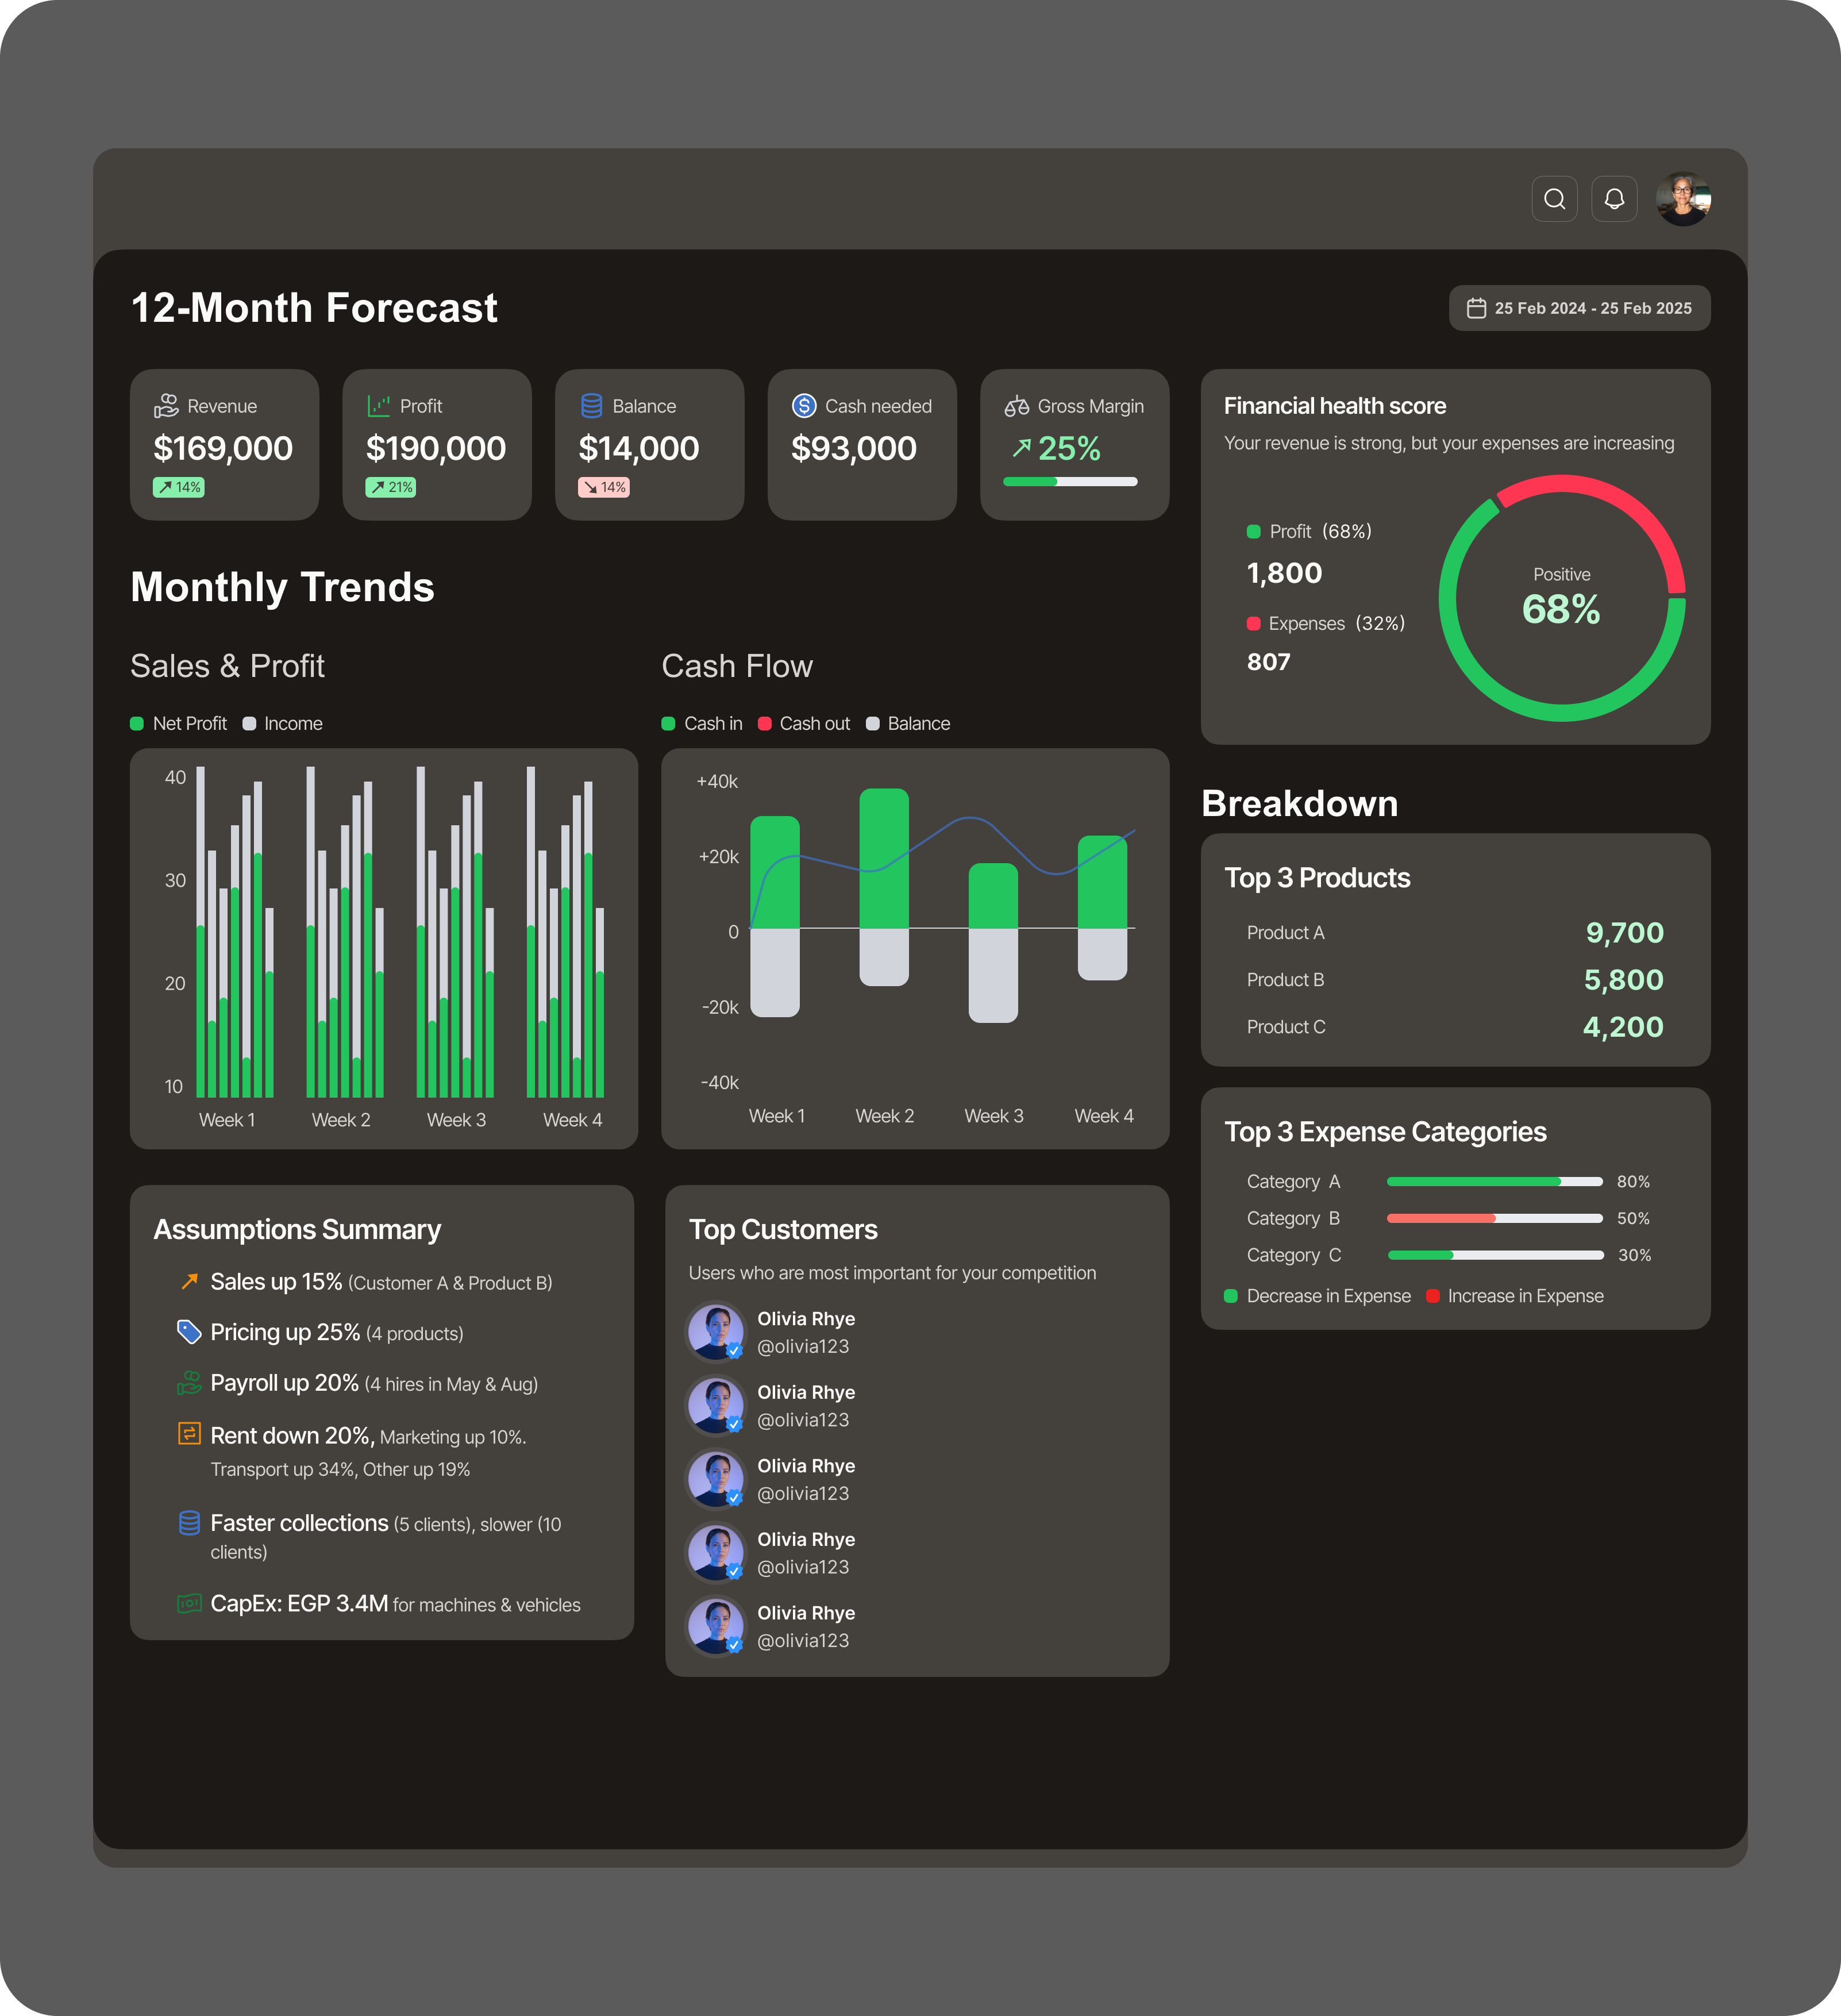Viewport: 1841px width, 2016px height.
Task: Open the profile avatar in the top bar
Action: pos(1684,199)
